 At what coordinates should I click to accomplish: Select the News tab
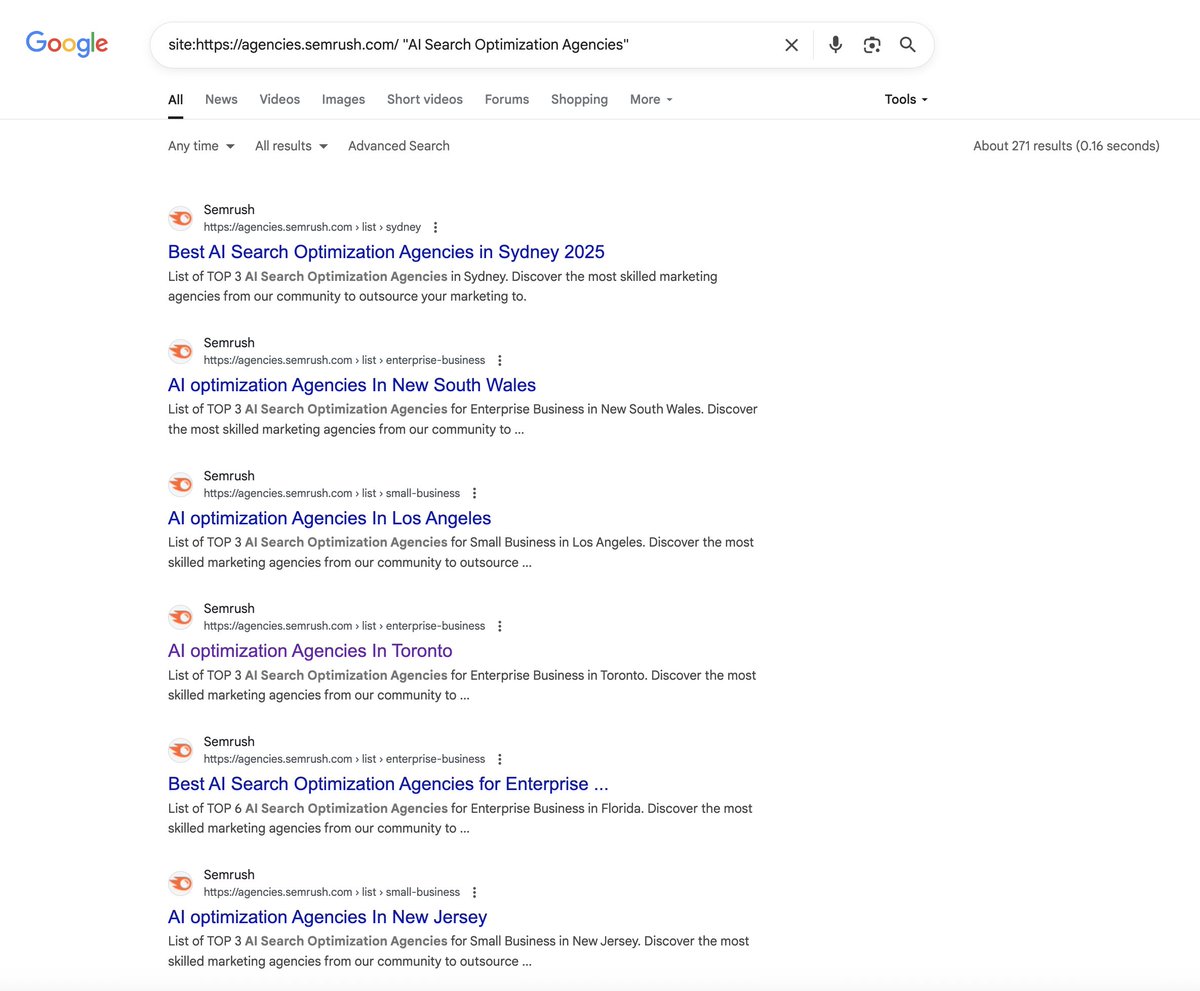click(221, 99)
